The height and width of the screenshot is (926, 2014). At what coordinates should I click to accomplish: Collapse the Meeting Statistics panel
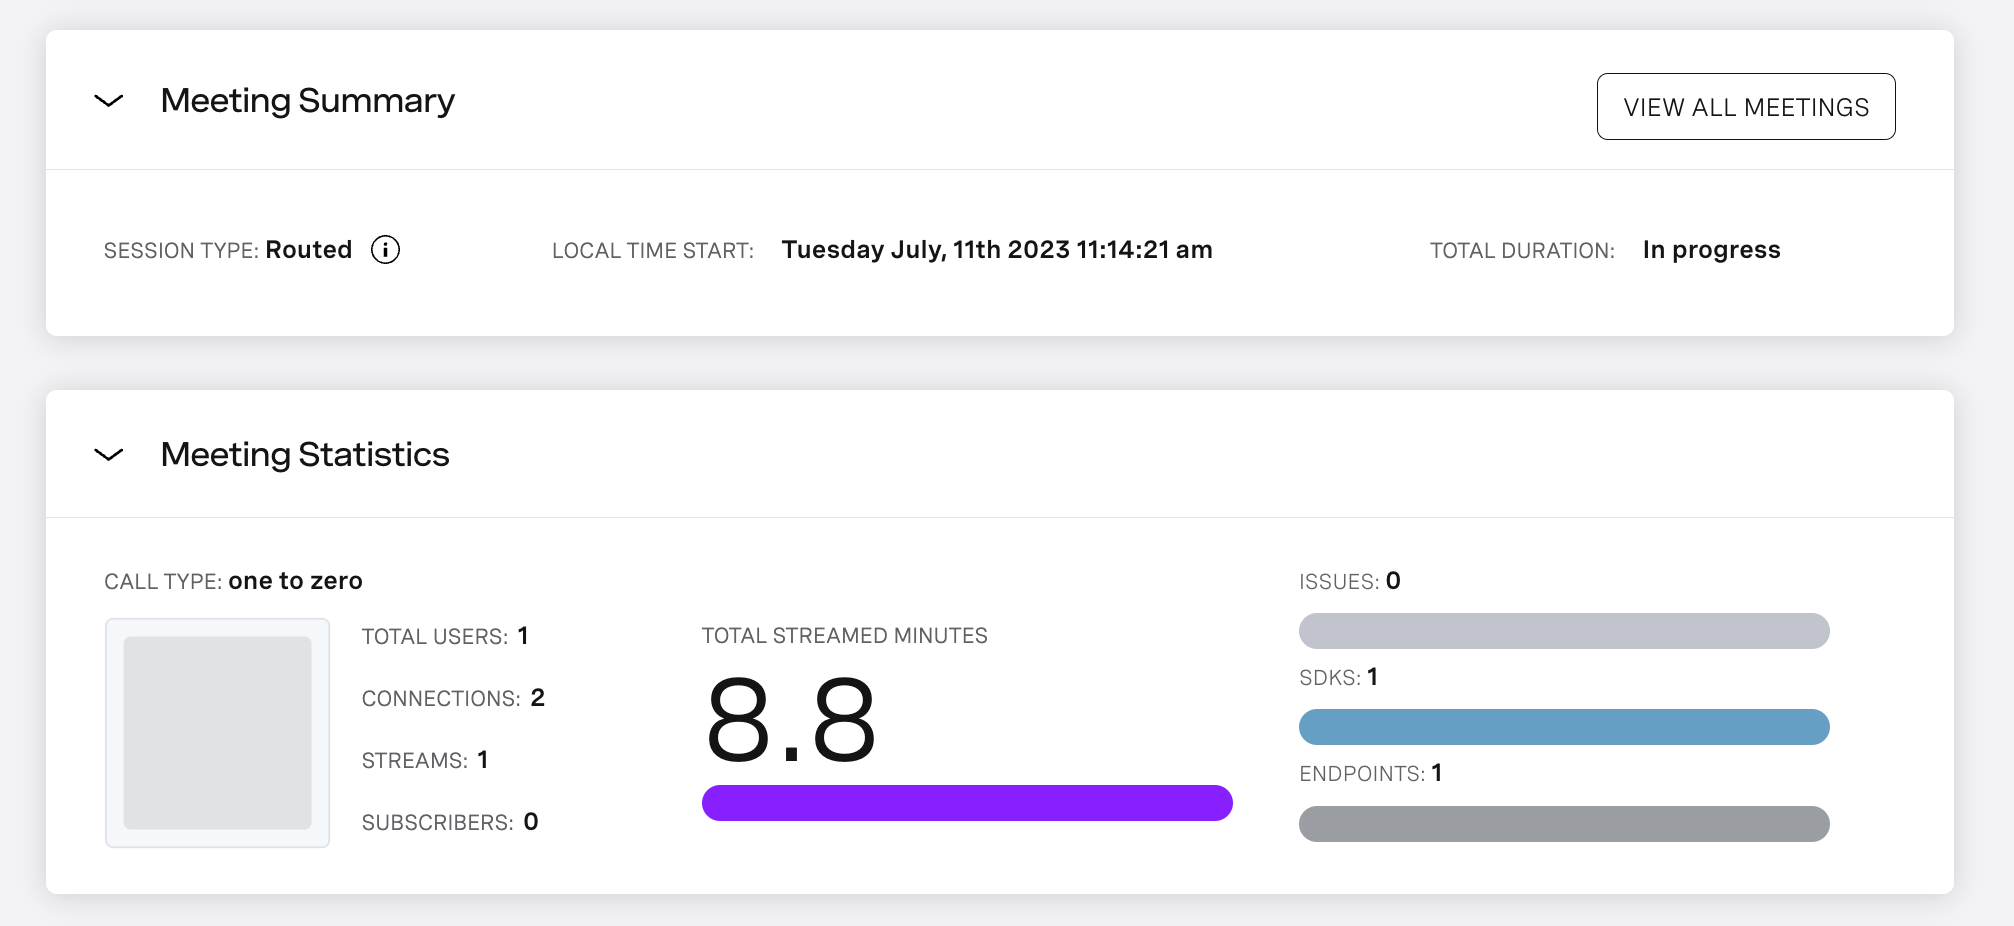108,455
